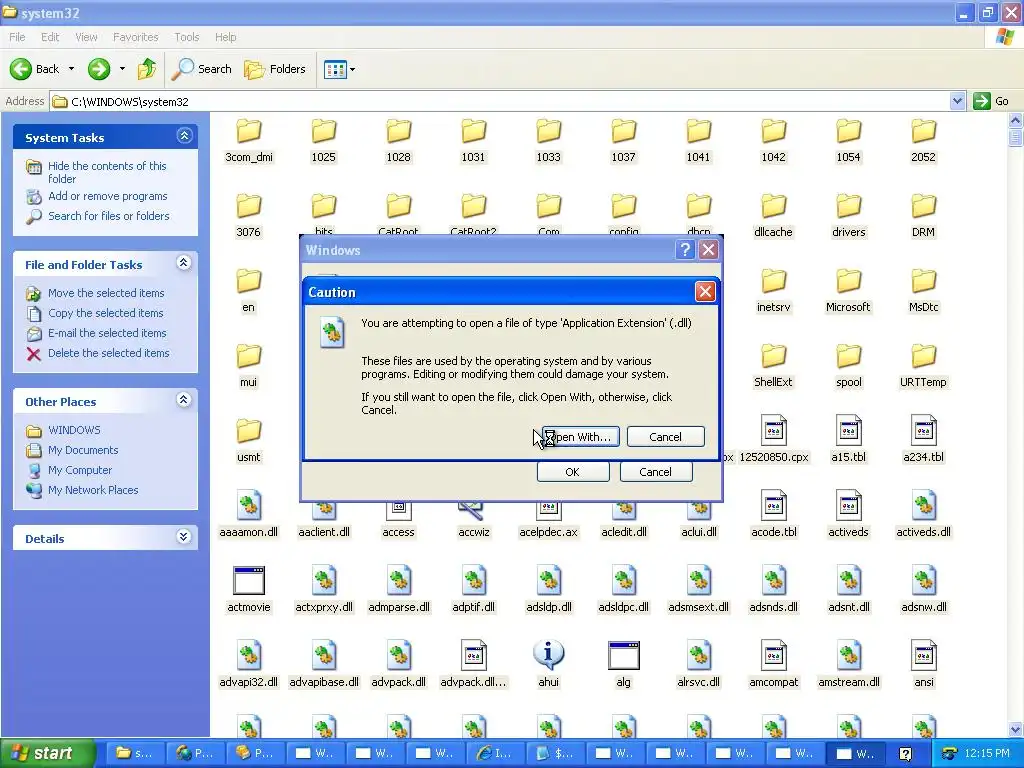Select the alg application icon
Screen dimensions: 1024x768
[624, 655]
